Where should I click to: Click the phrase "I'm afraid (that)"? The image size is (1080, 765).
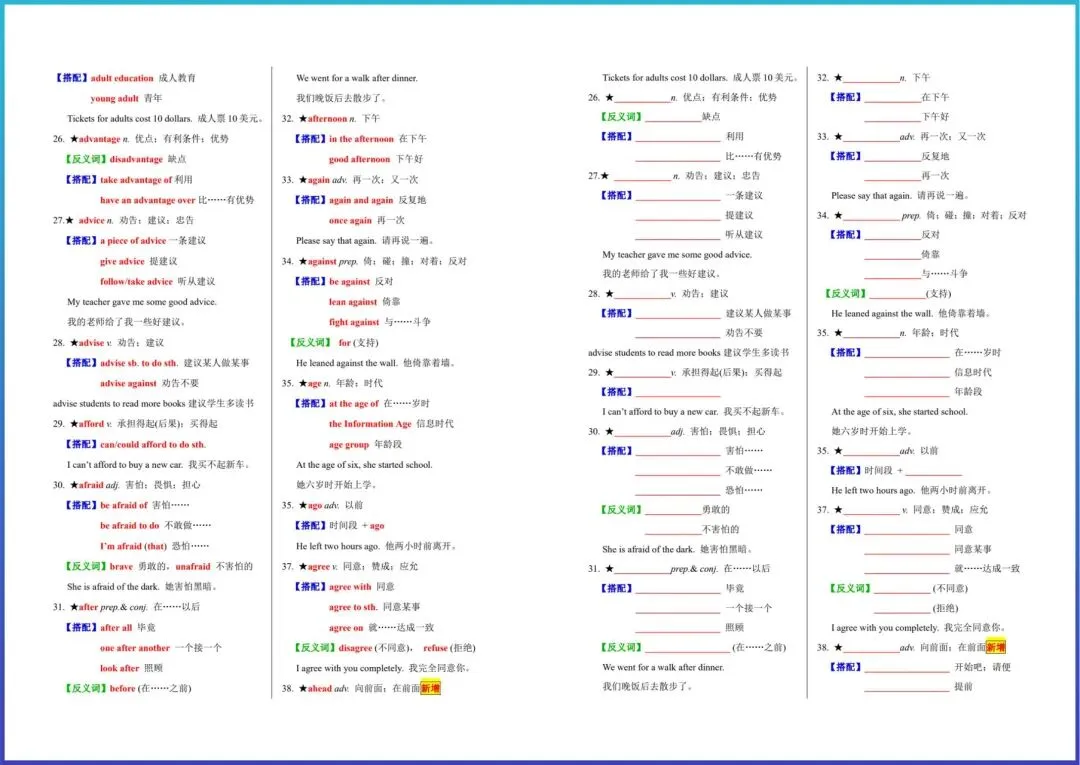pos(134,546)
